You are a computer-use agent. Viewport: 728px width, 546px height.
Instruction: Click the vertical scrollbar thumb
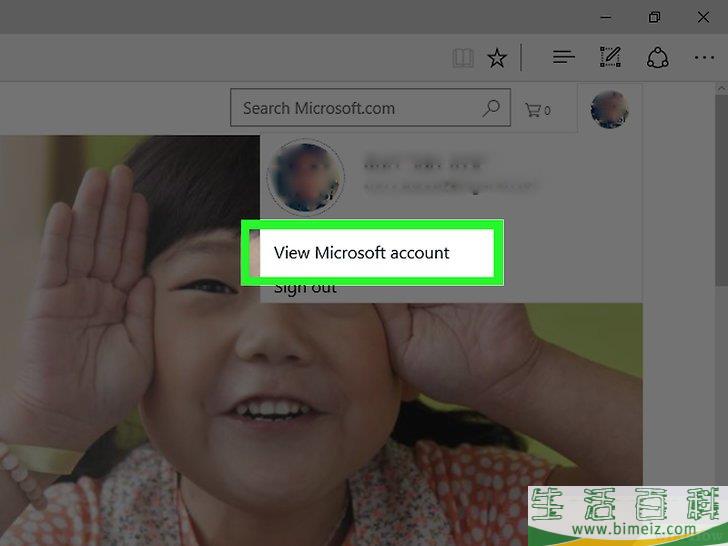(x=721, y=190)
